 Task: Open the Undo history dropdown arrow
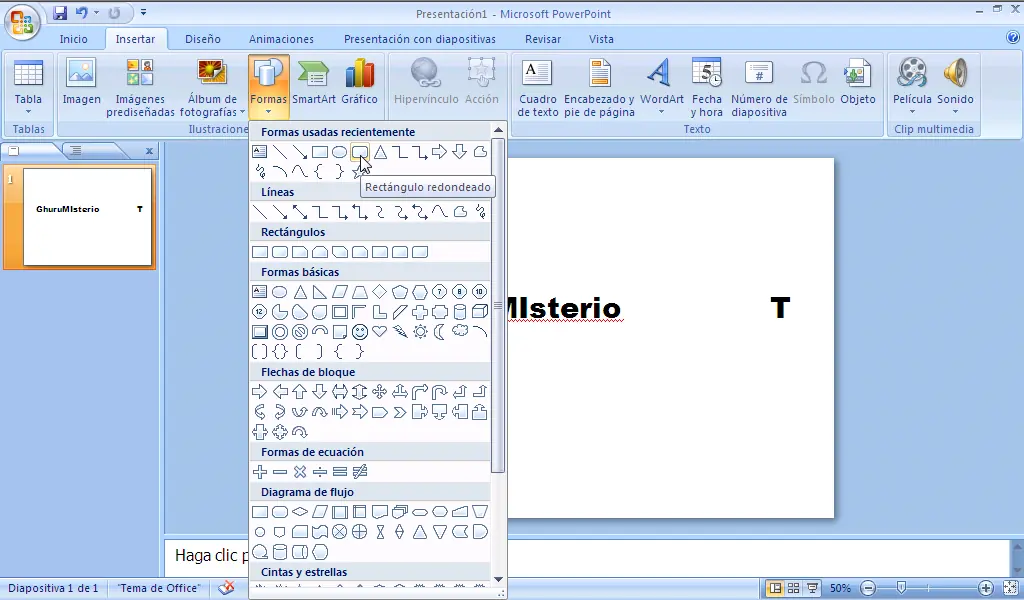[x=96, y=12]
